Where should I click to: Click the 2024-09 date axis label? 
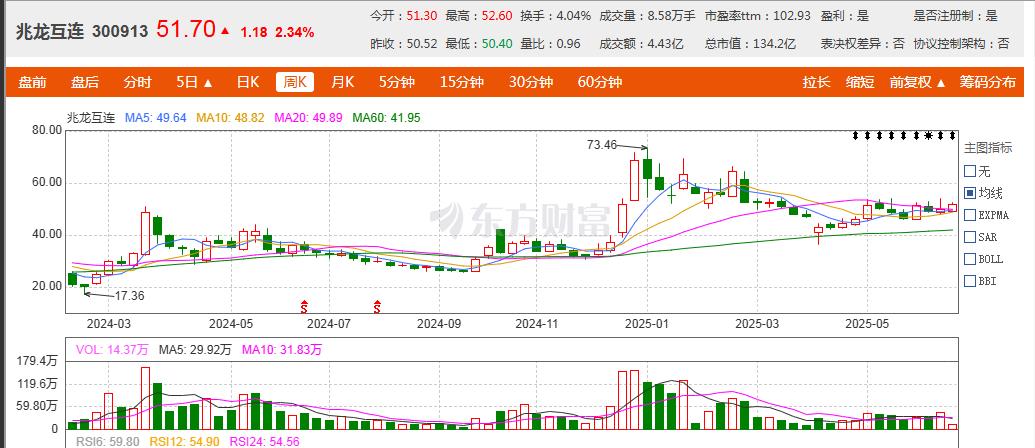pos(438,324)
